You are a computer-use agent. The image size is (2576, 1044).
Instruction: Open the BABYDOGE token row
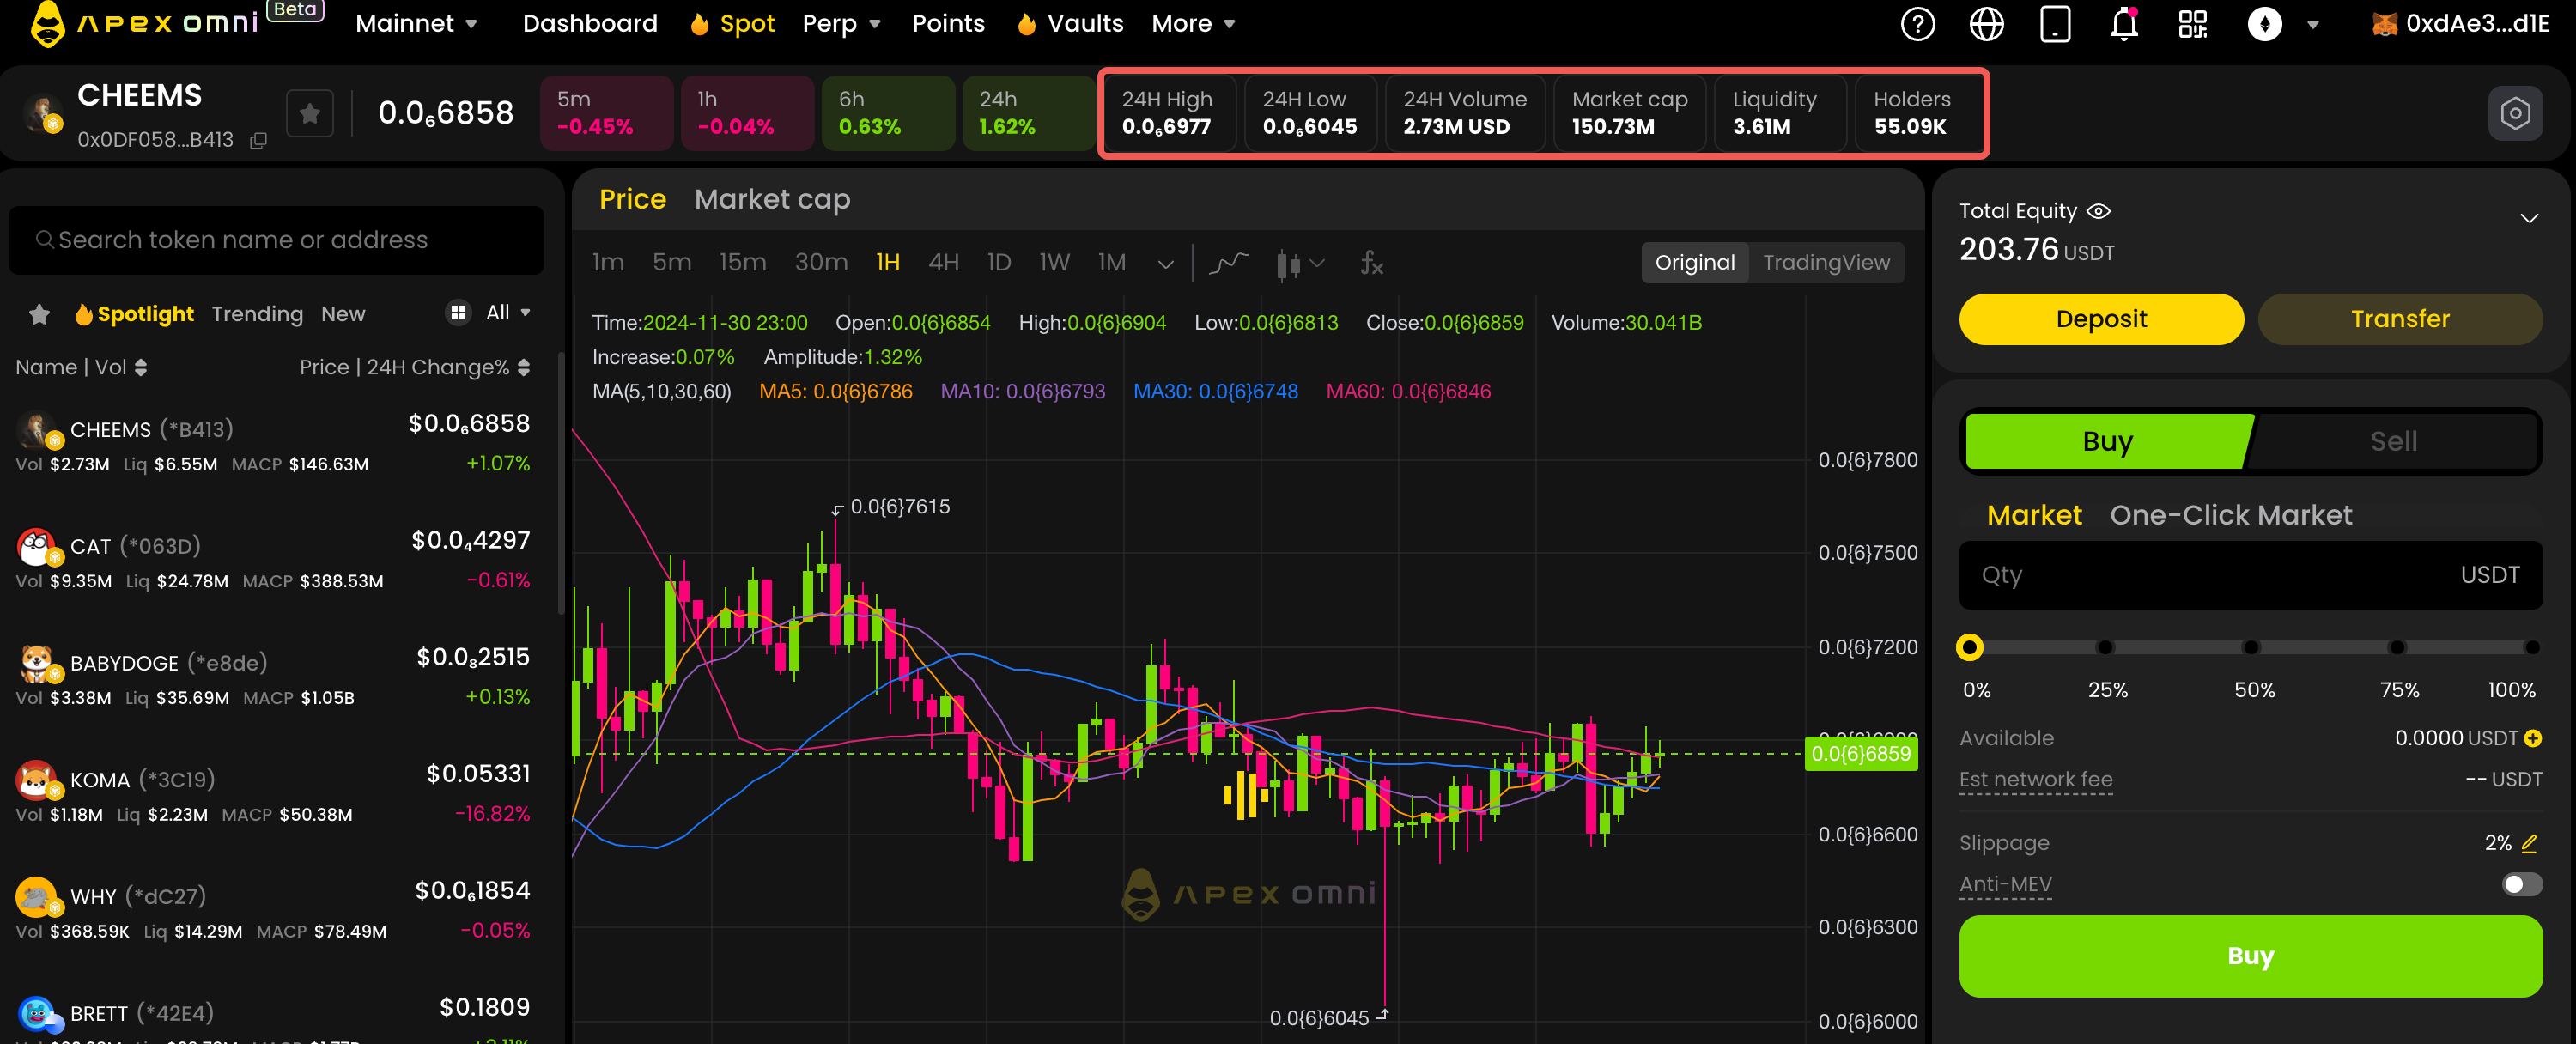(274, 677)
